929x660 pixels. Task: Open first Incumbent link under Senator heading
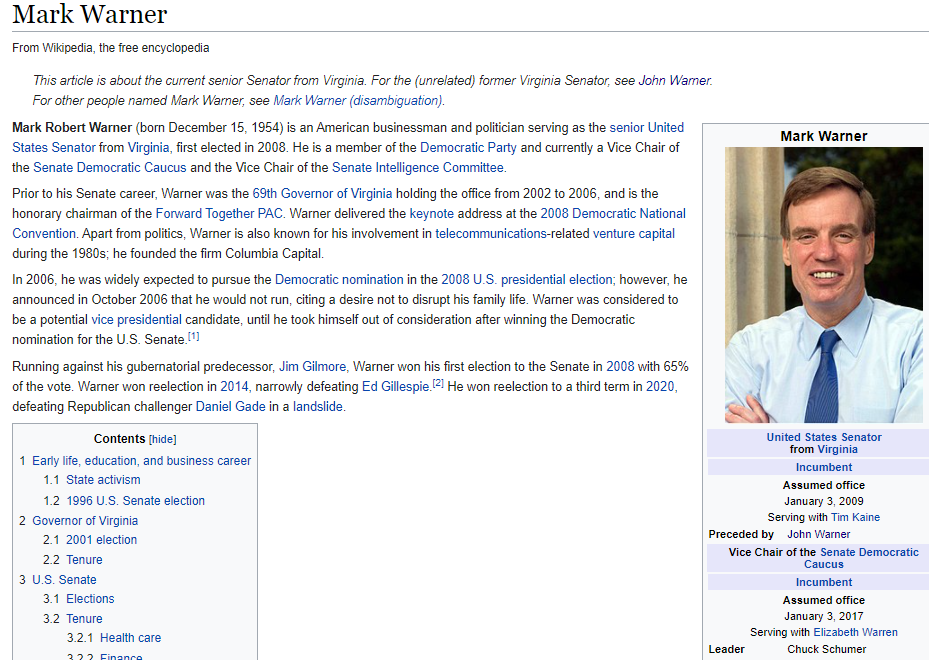(x=824, y=467)
